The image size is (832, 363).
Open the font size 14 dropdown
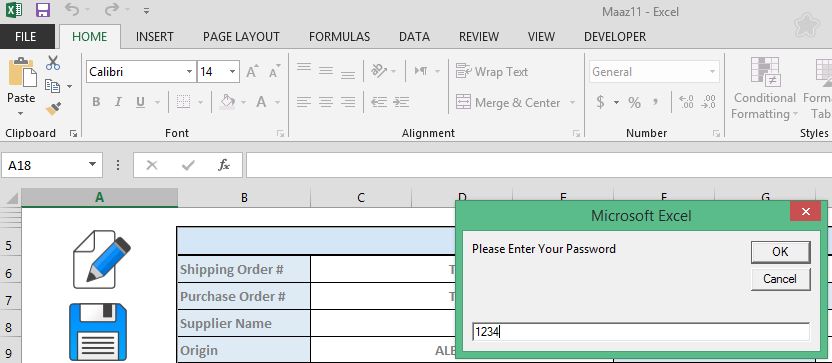[x=232, y=72]
